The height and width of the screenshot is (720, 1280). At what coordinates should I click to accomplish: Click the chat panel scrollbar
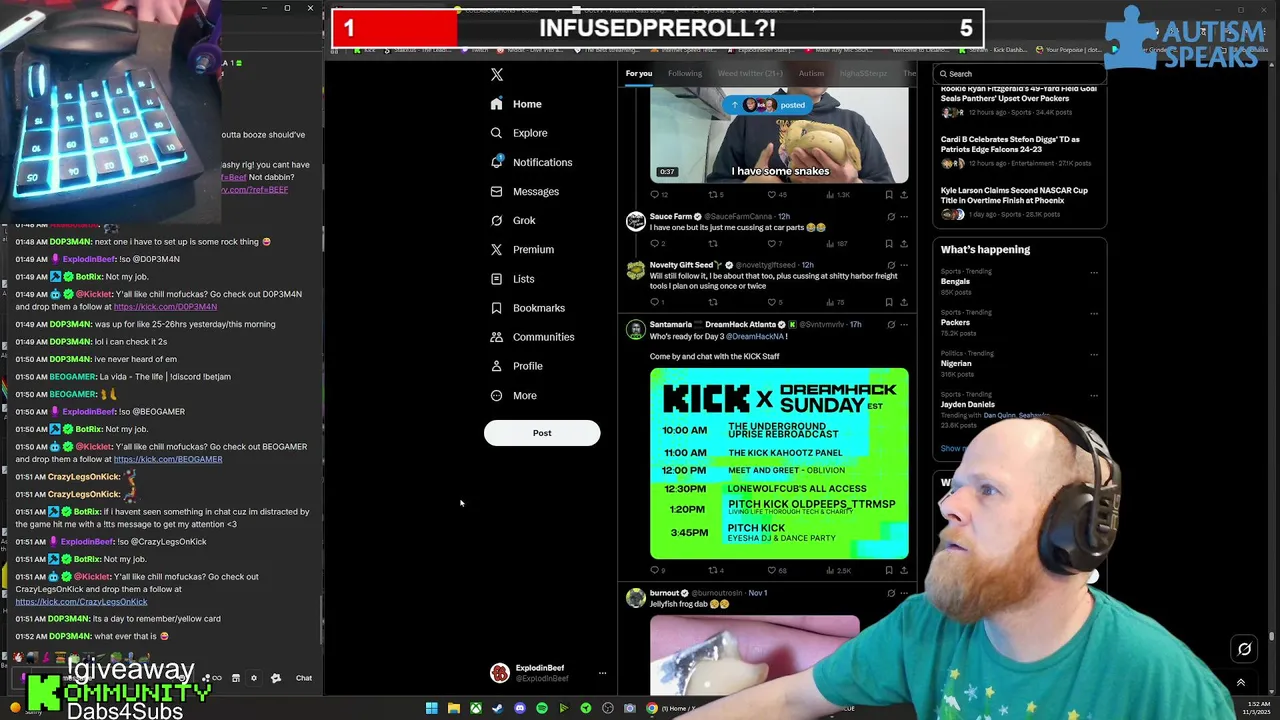tap(321, 620)
